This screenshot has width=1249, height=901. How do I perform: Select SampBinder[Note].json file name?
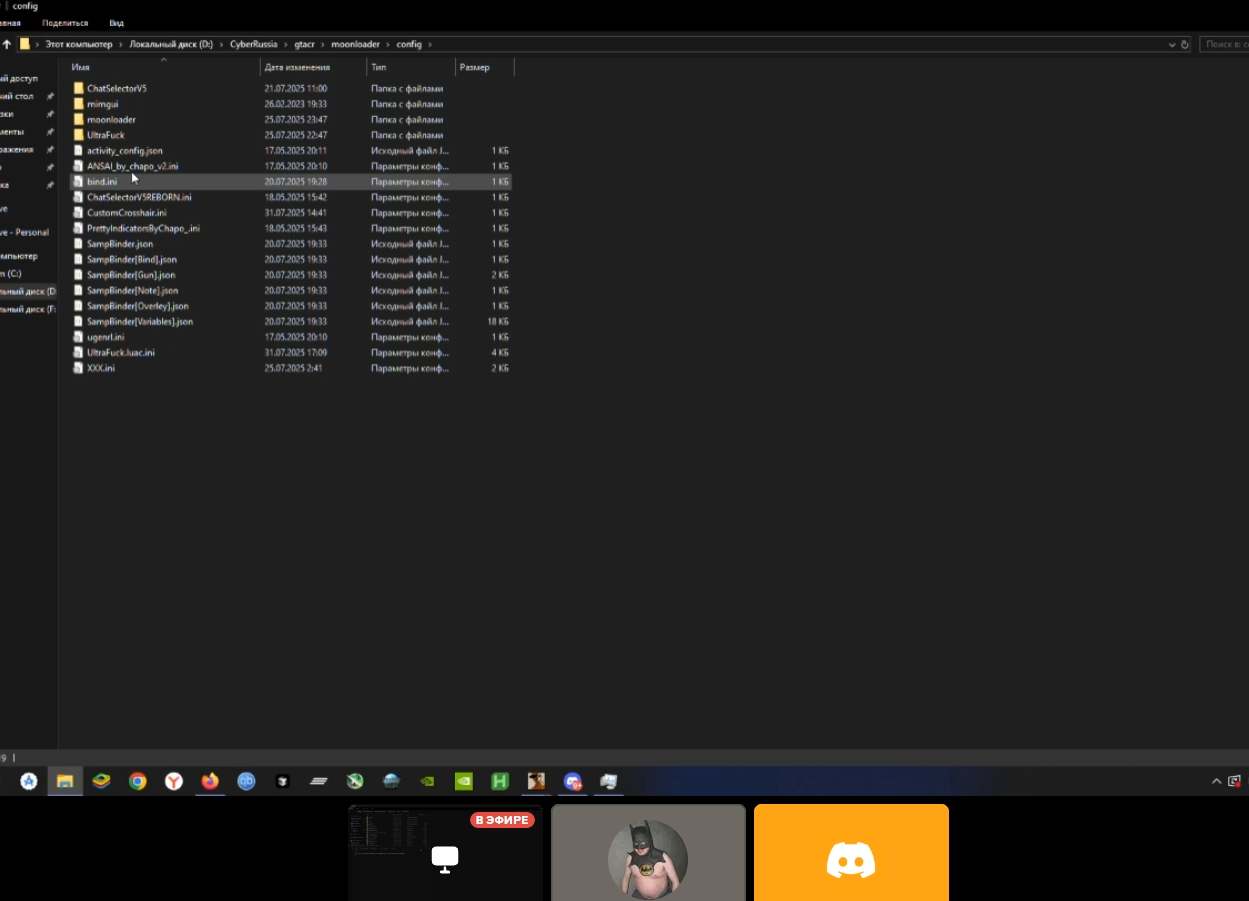pos(132,290)
